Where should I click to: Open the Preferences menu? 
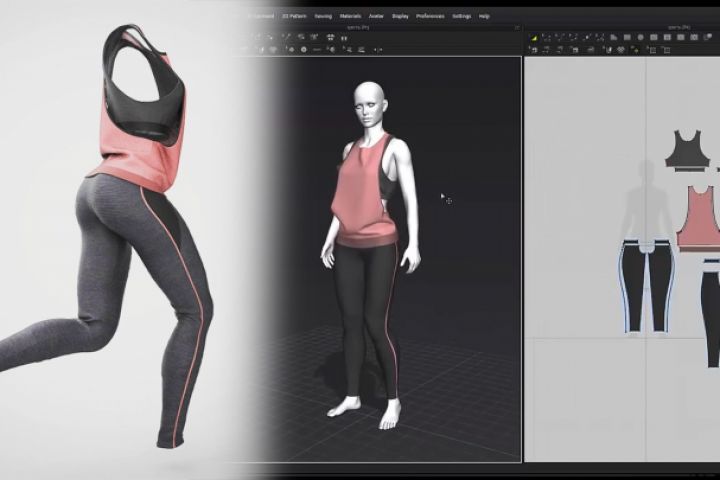[x=430, y=16]
